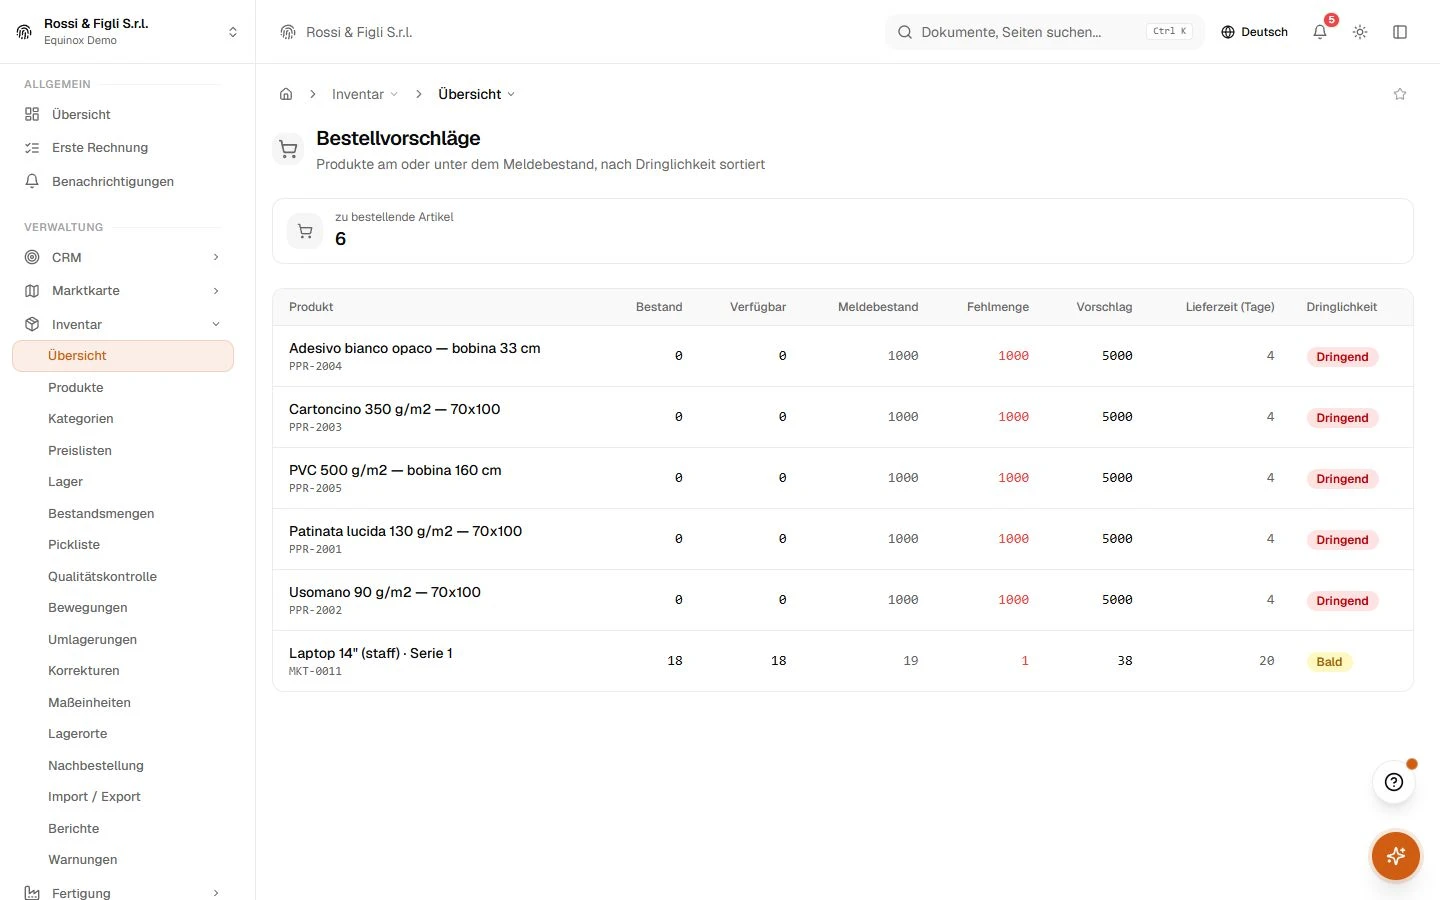Open the company switcher chevrons
This screenshot has width=1440, height=900.
coord(233,32)
